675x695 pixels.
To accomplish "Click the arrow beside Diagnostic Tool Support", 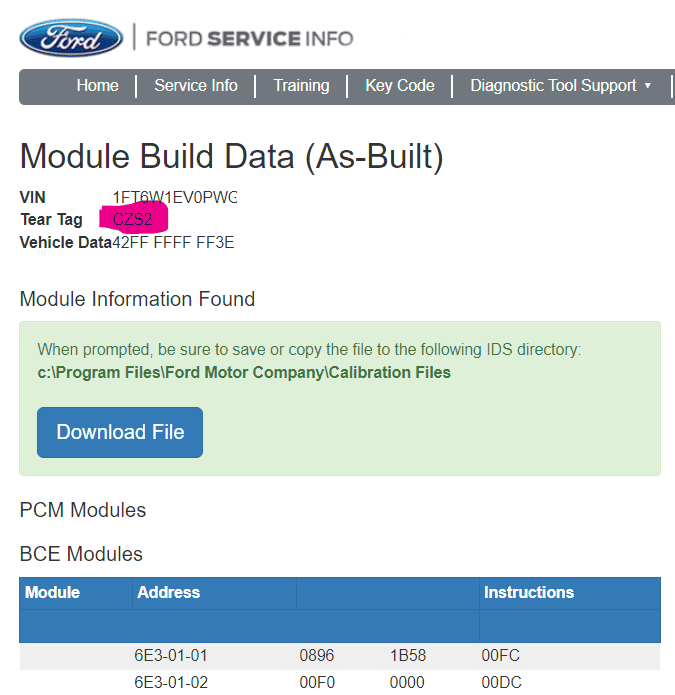I will click(648, 86).
